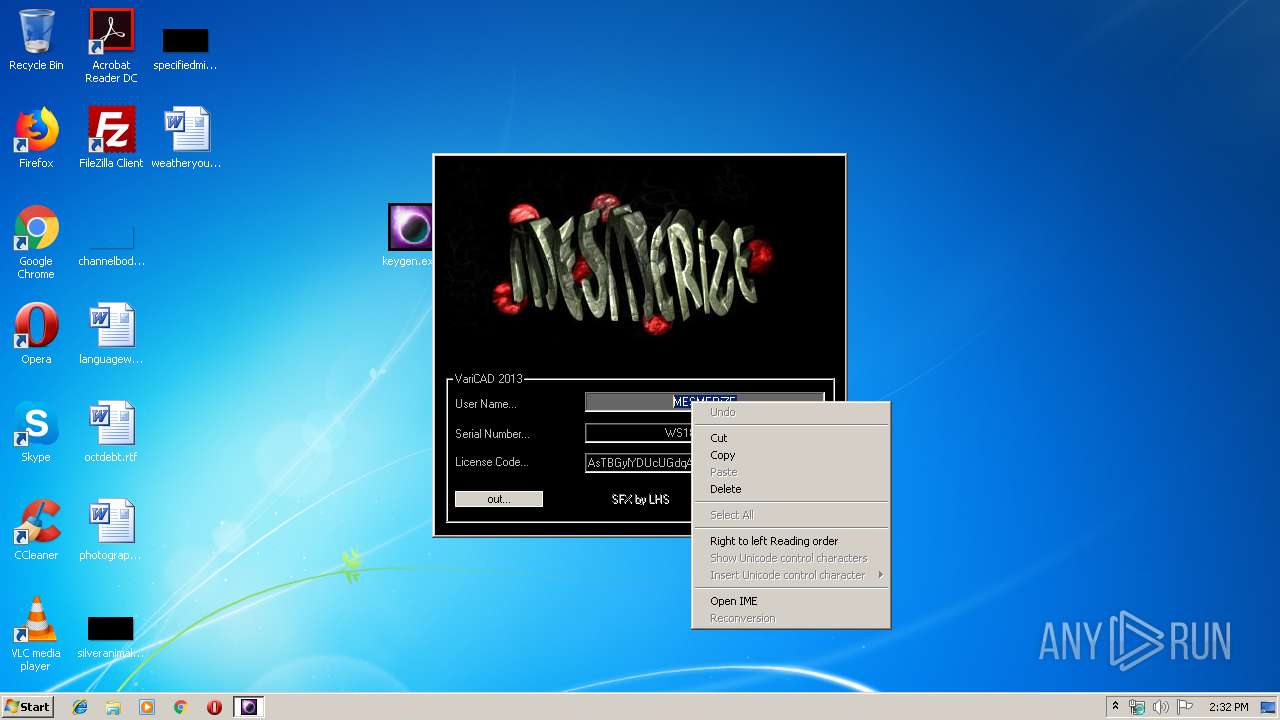Select the photograp Word document icon
The image size is (1280, 720).
(111, 530)
